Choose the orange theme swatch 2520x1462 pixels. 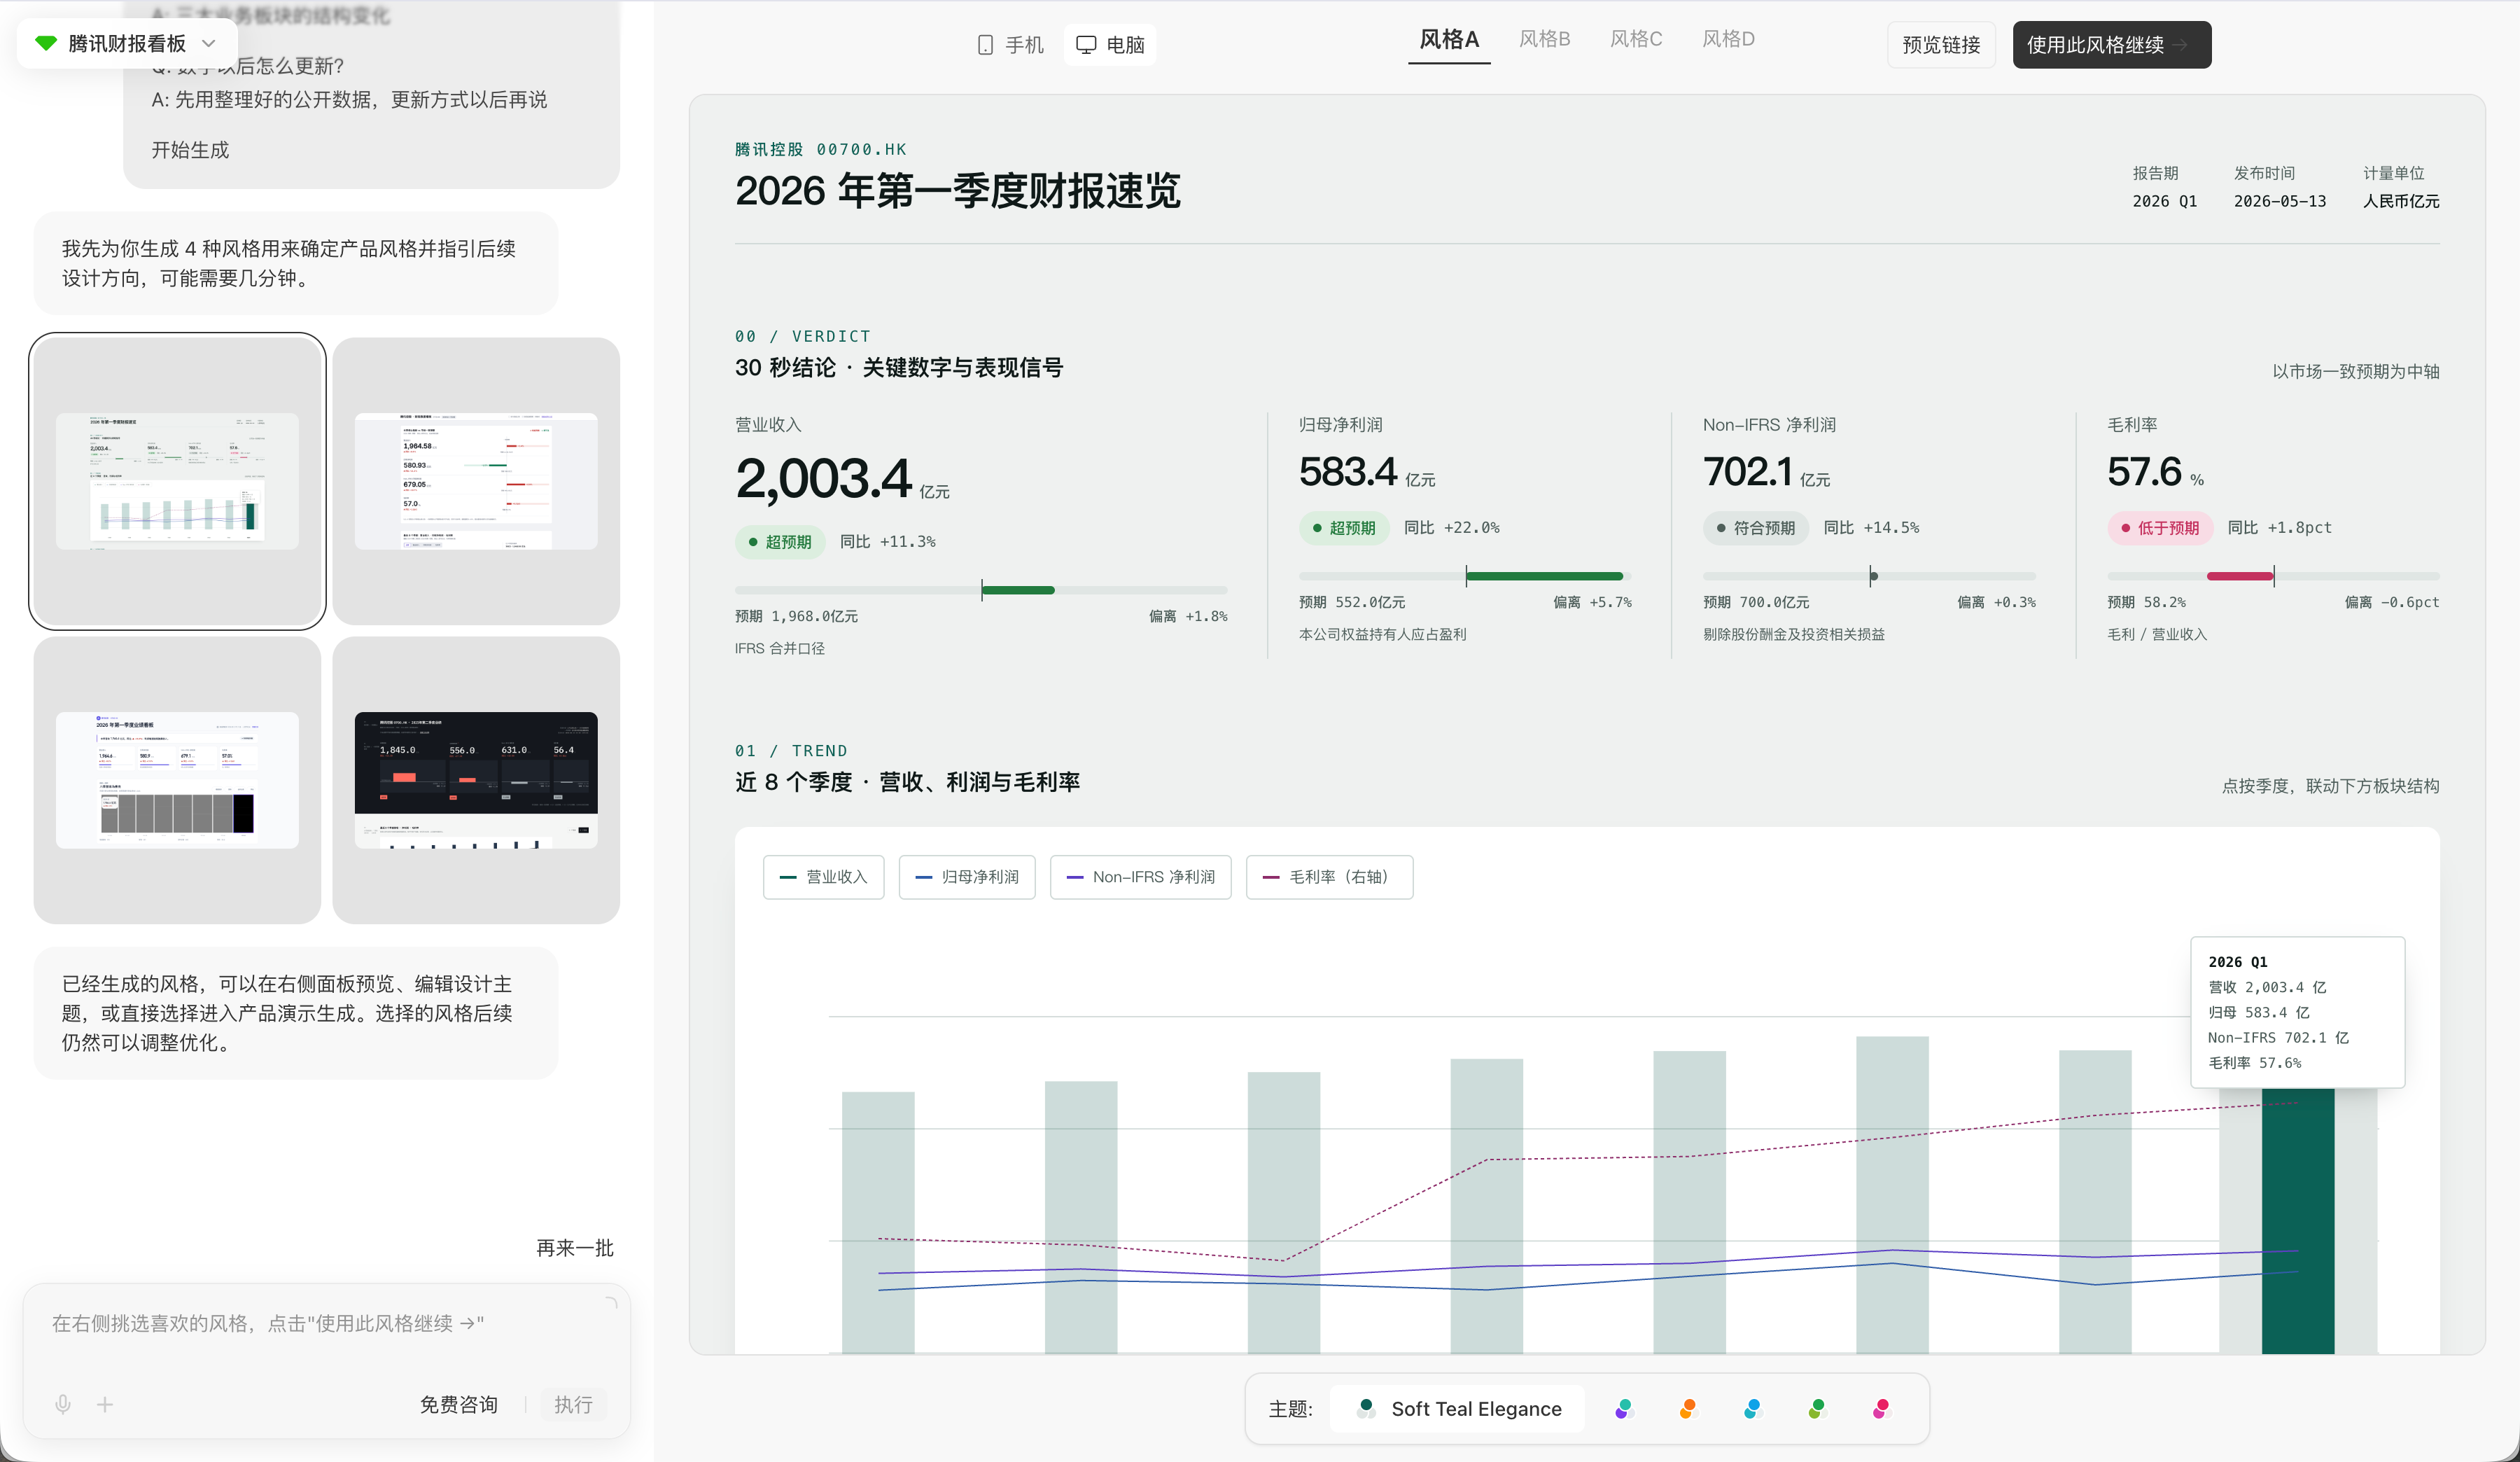1688,1409
